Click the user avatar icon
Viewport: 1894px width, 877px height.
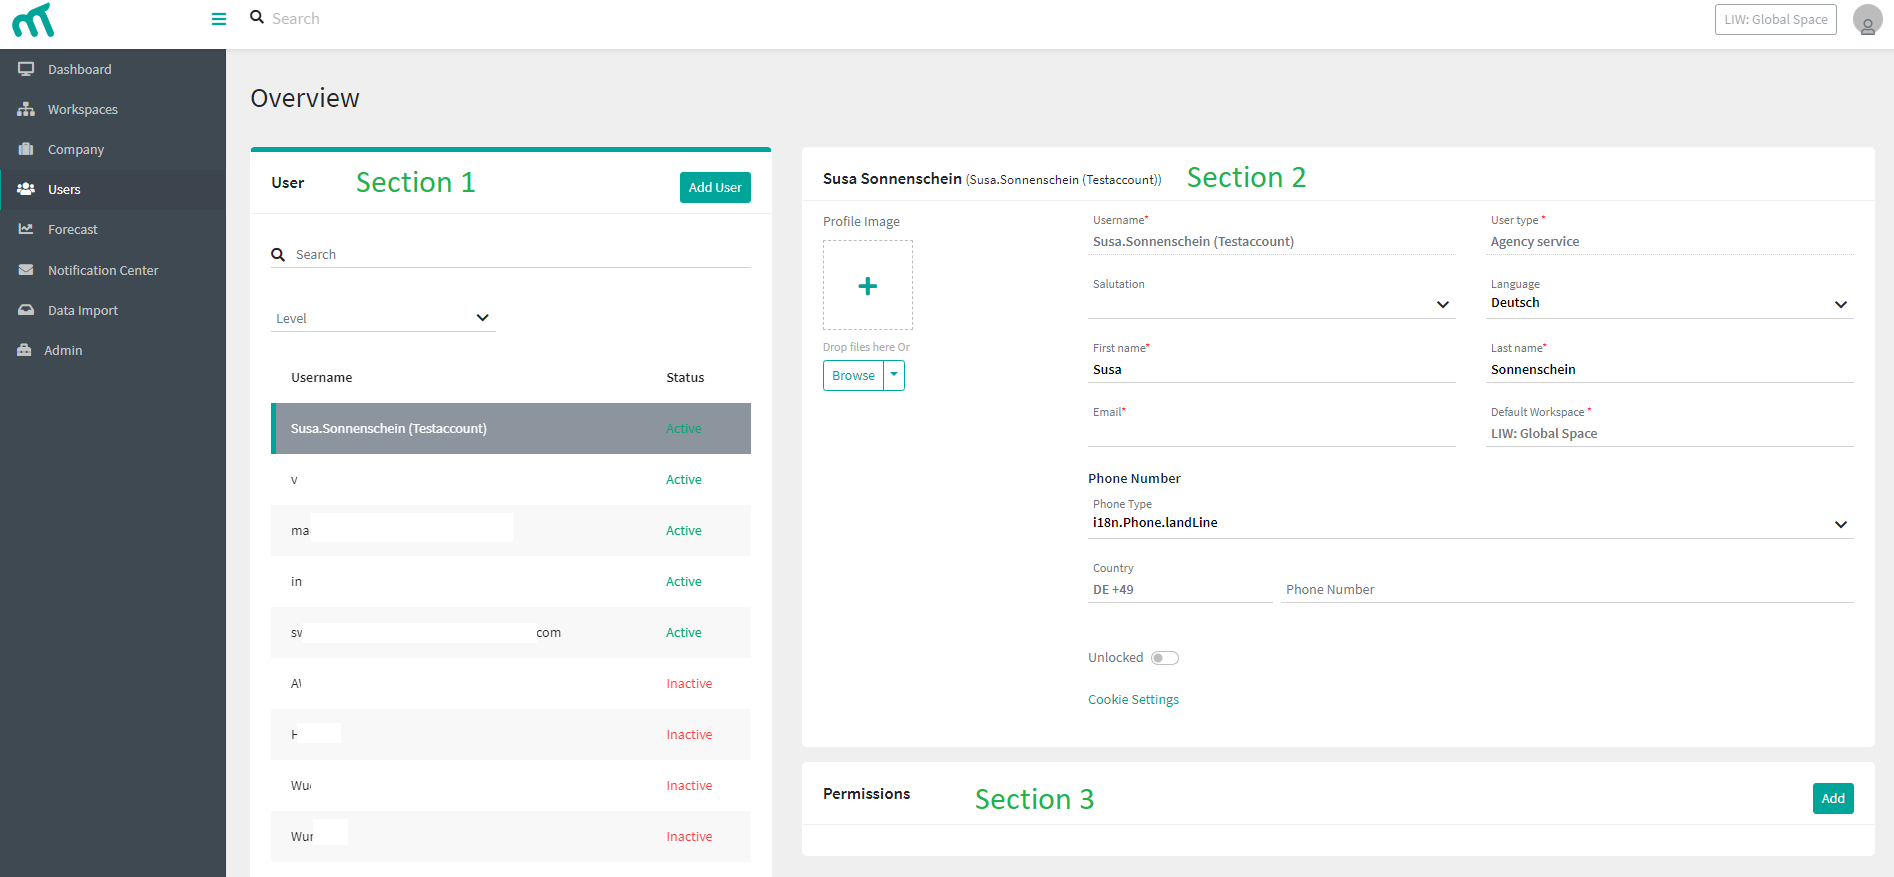pyautogui.click(x=1867, y=20)
